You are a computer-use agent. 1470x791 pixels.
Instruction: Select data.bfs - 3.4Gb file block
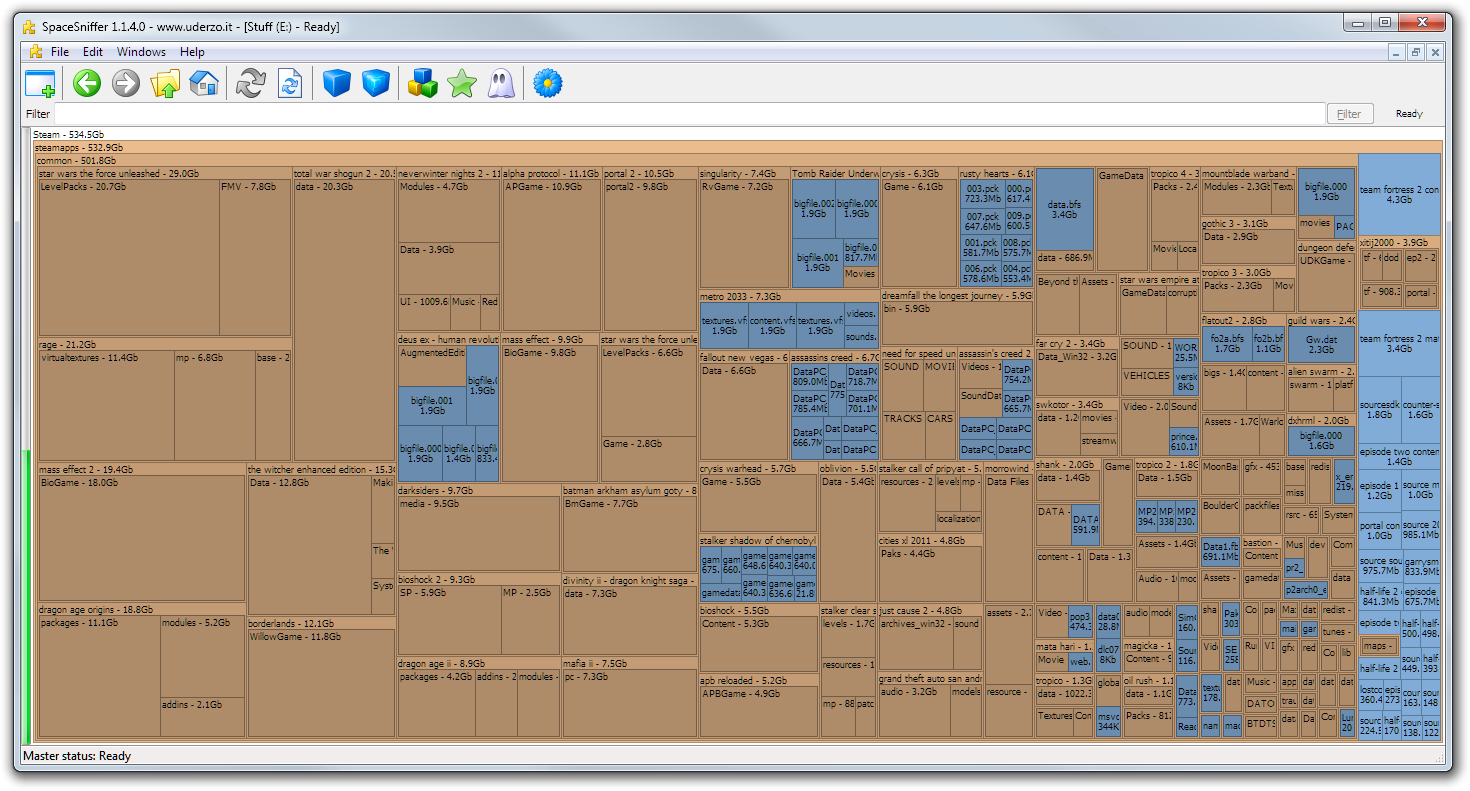coord(1064,208)
